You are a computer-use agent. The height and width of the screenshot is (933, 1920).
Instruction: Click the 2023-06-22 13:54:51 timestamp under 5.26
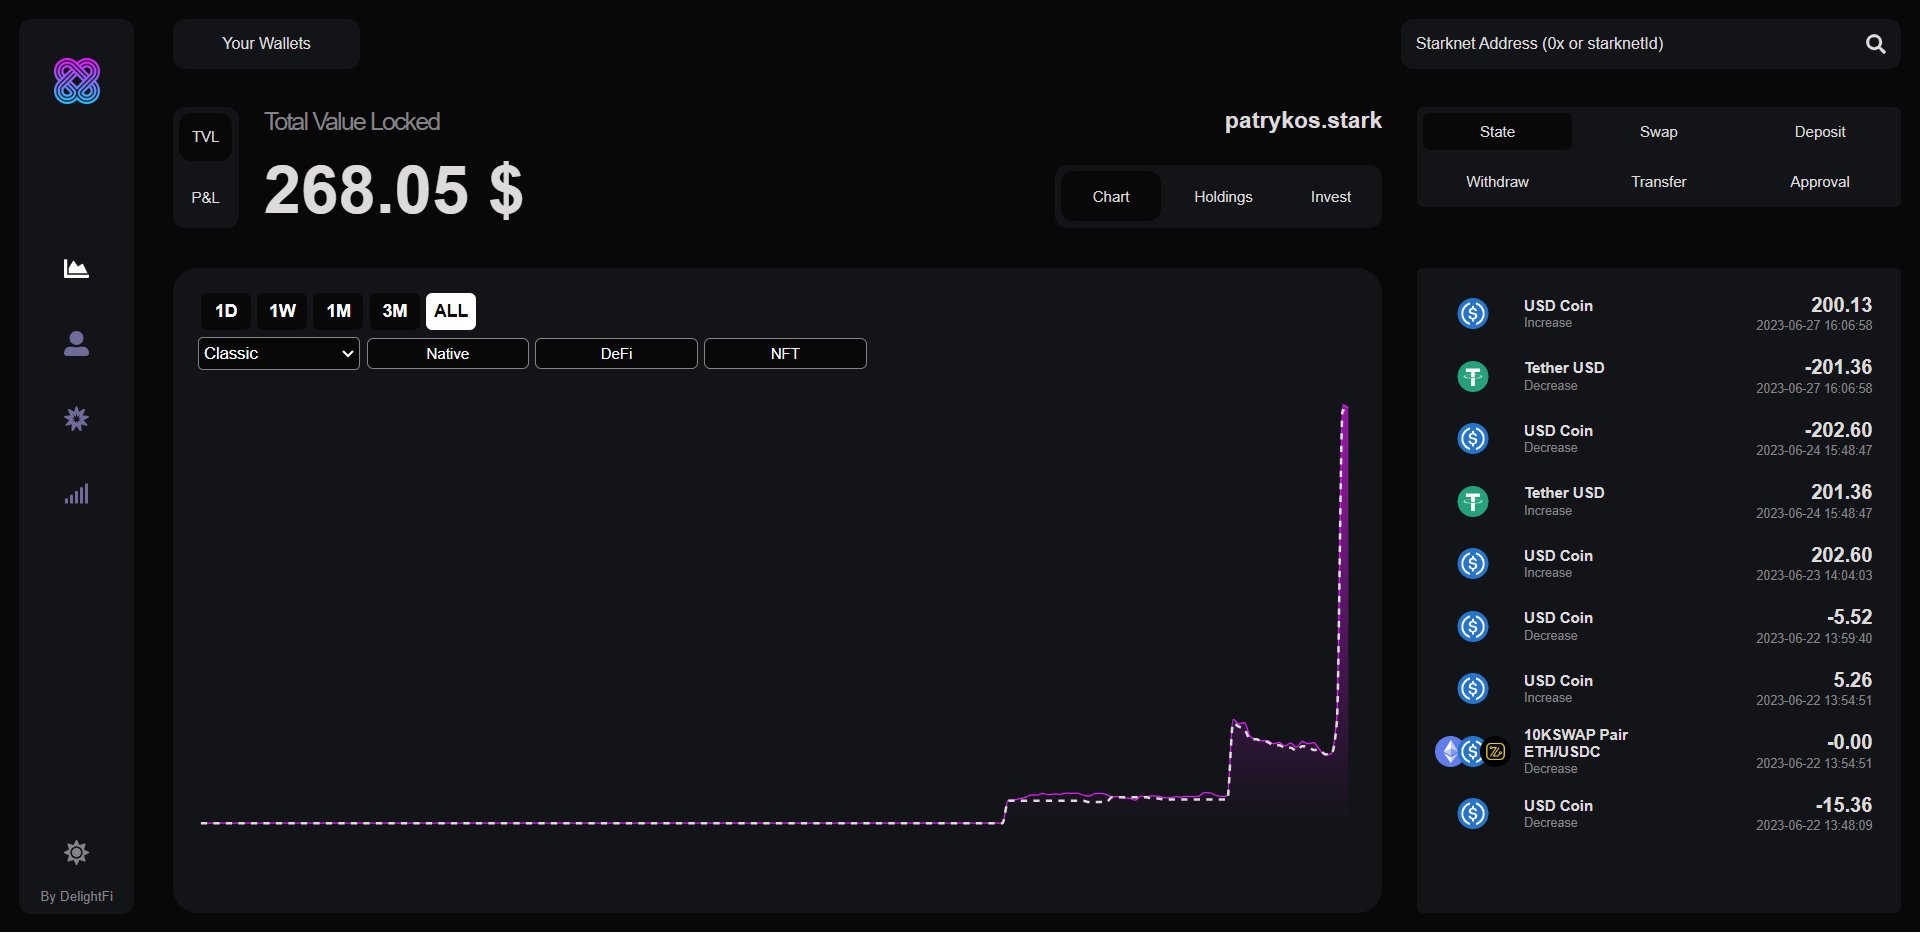point(1814,701)
